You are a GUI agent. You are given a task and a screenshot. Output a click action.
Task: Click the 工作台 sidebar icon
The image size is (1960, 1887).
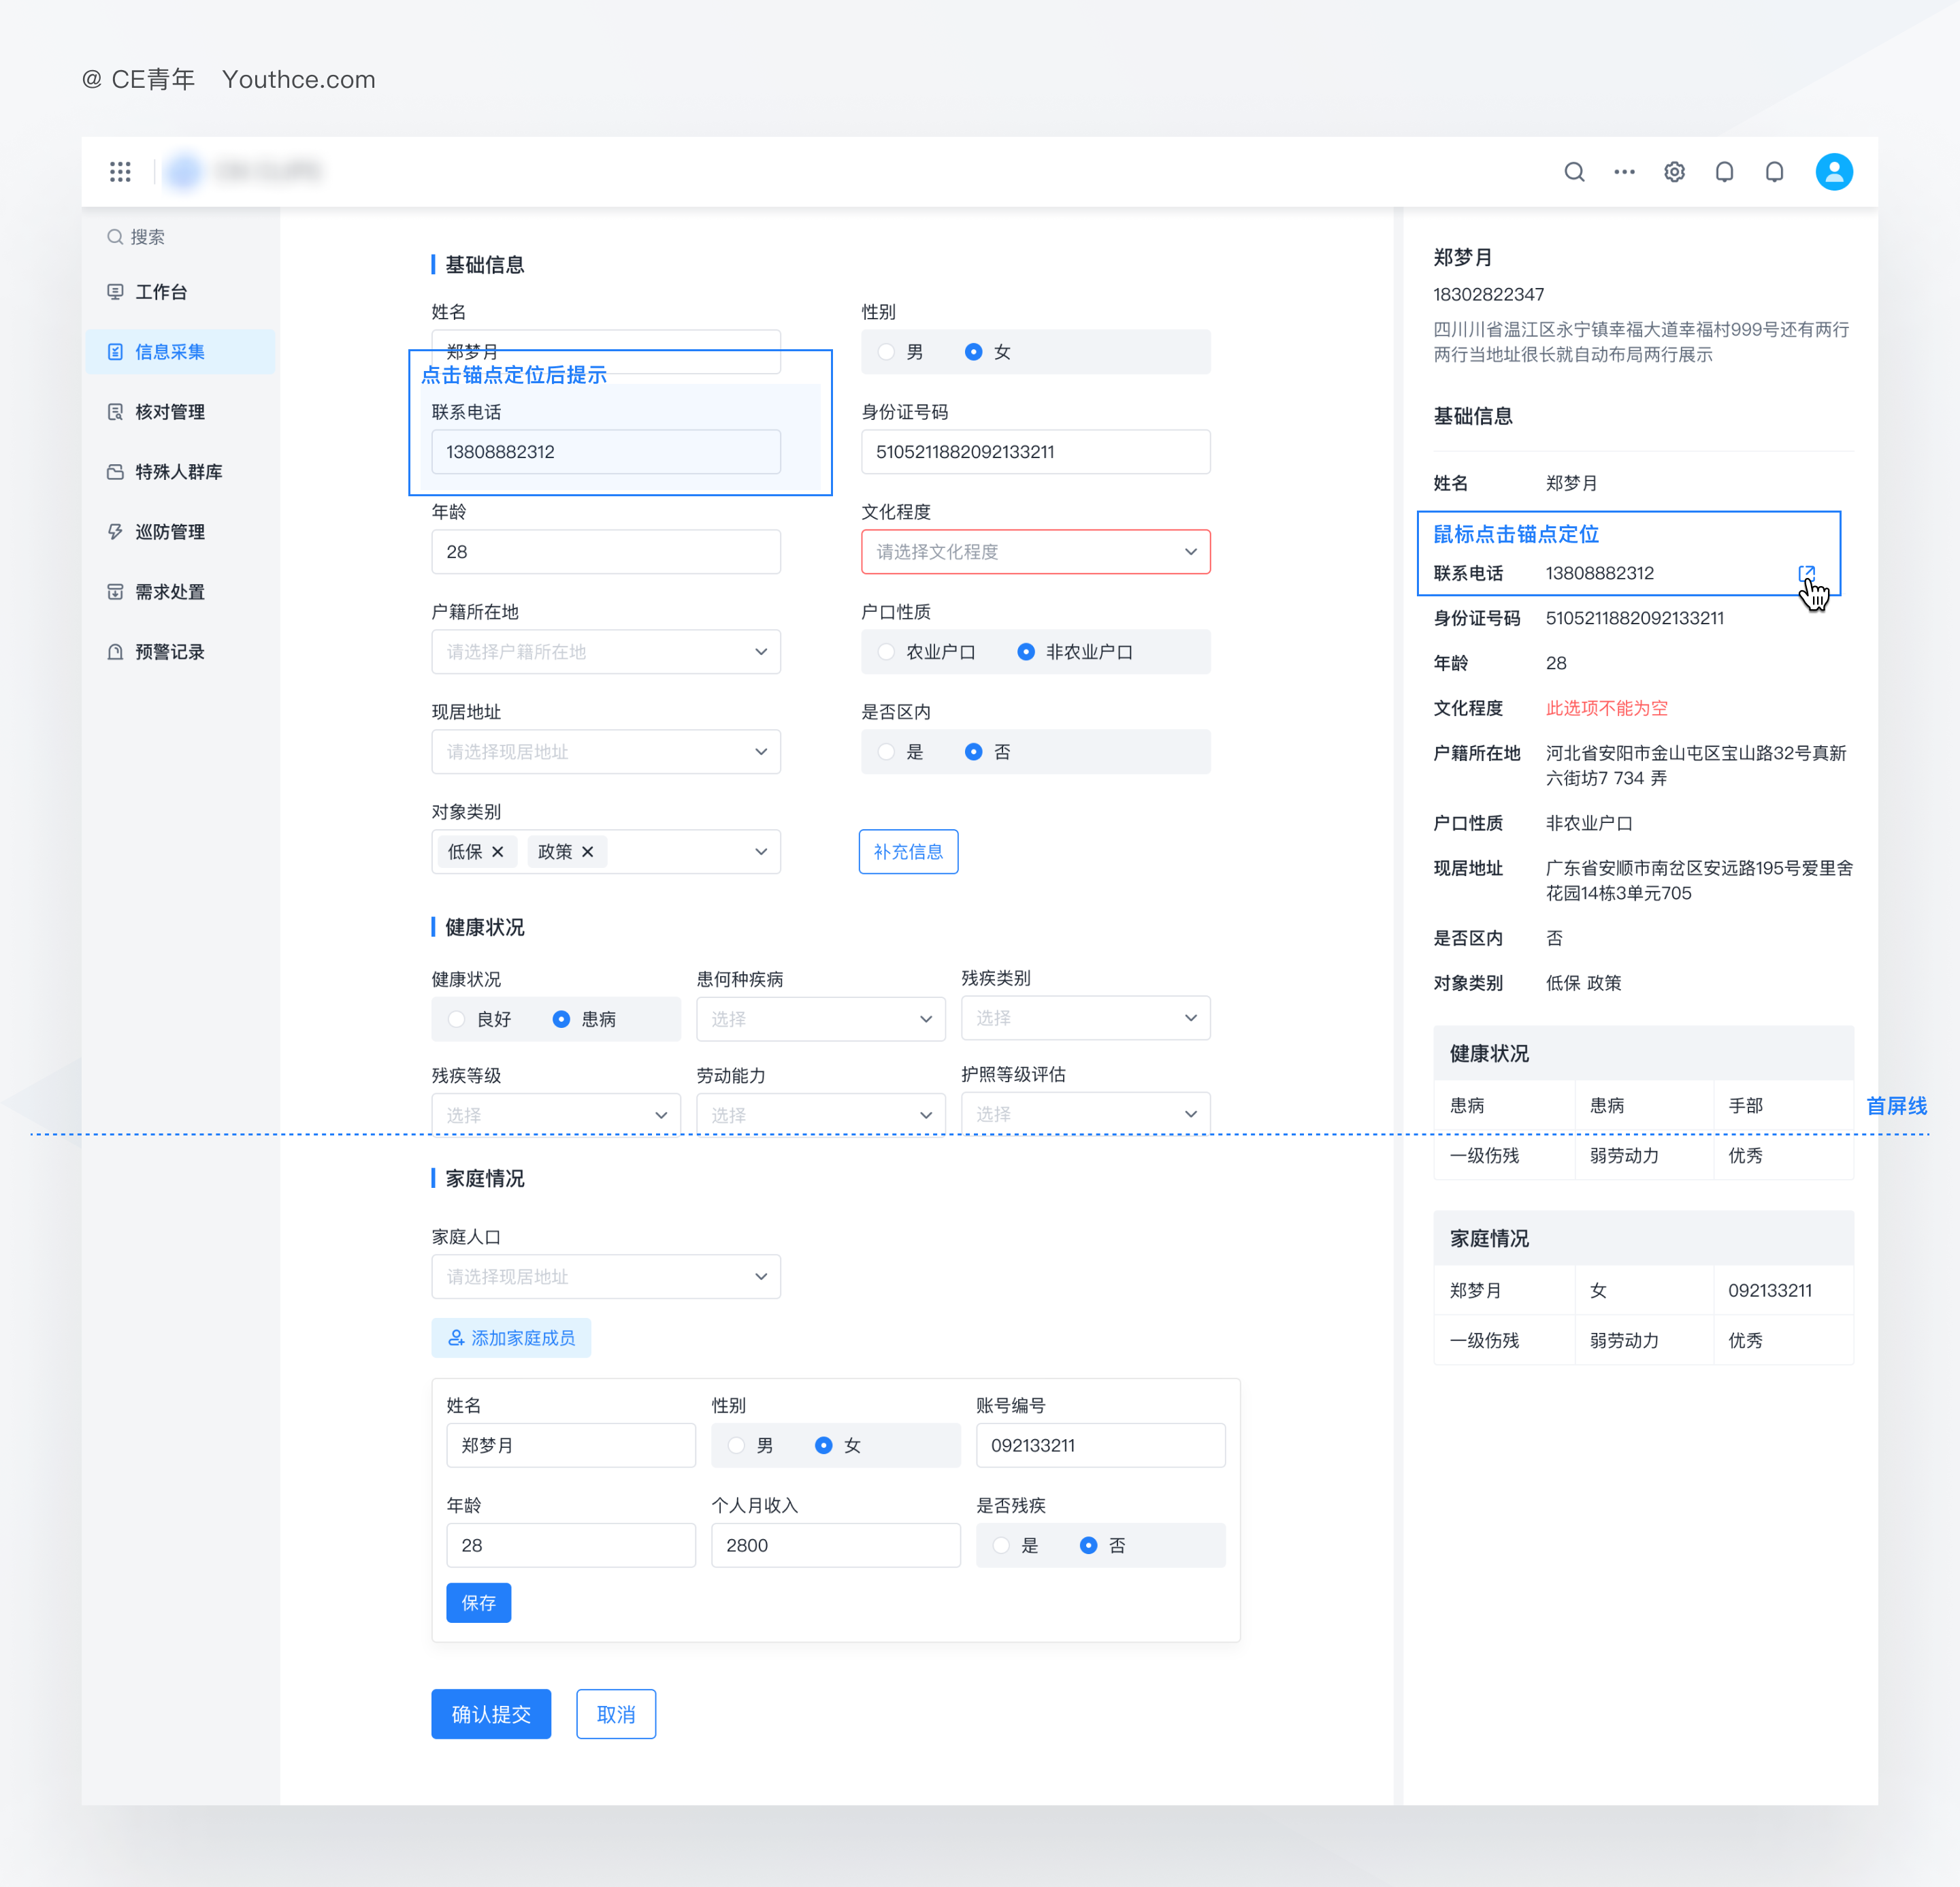[x=115, y=292]
